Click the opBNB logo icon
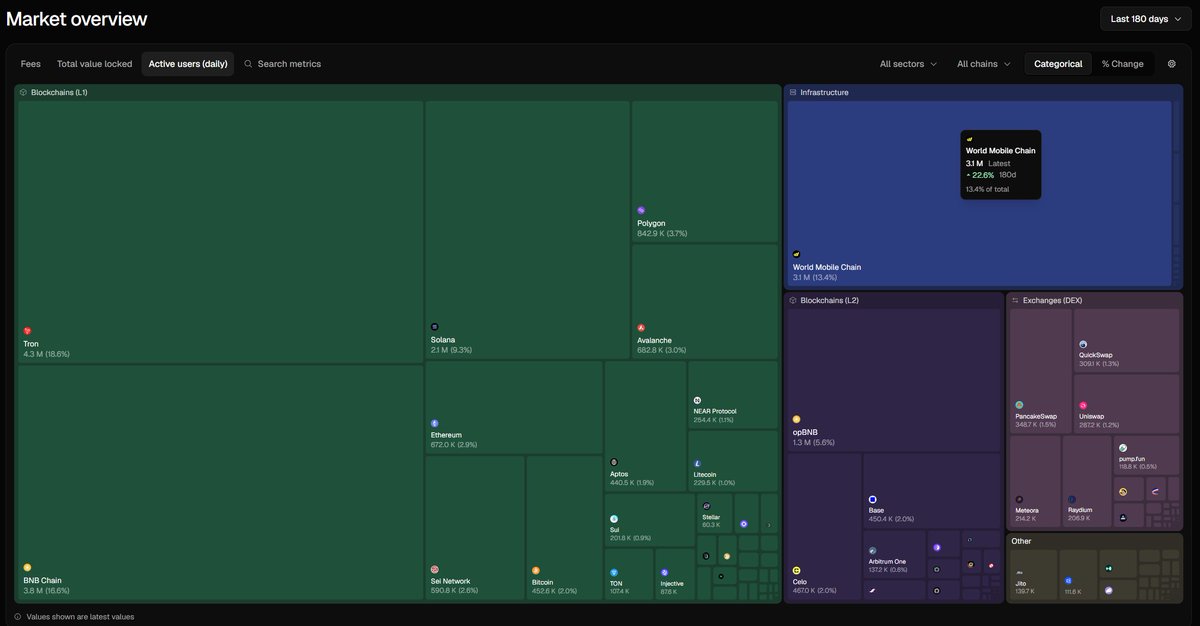1200x626 pixels. coord(797,420)
